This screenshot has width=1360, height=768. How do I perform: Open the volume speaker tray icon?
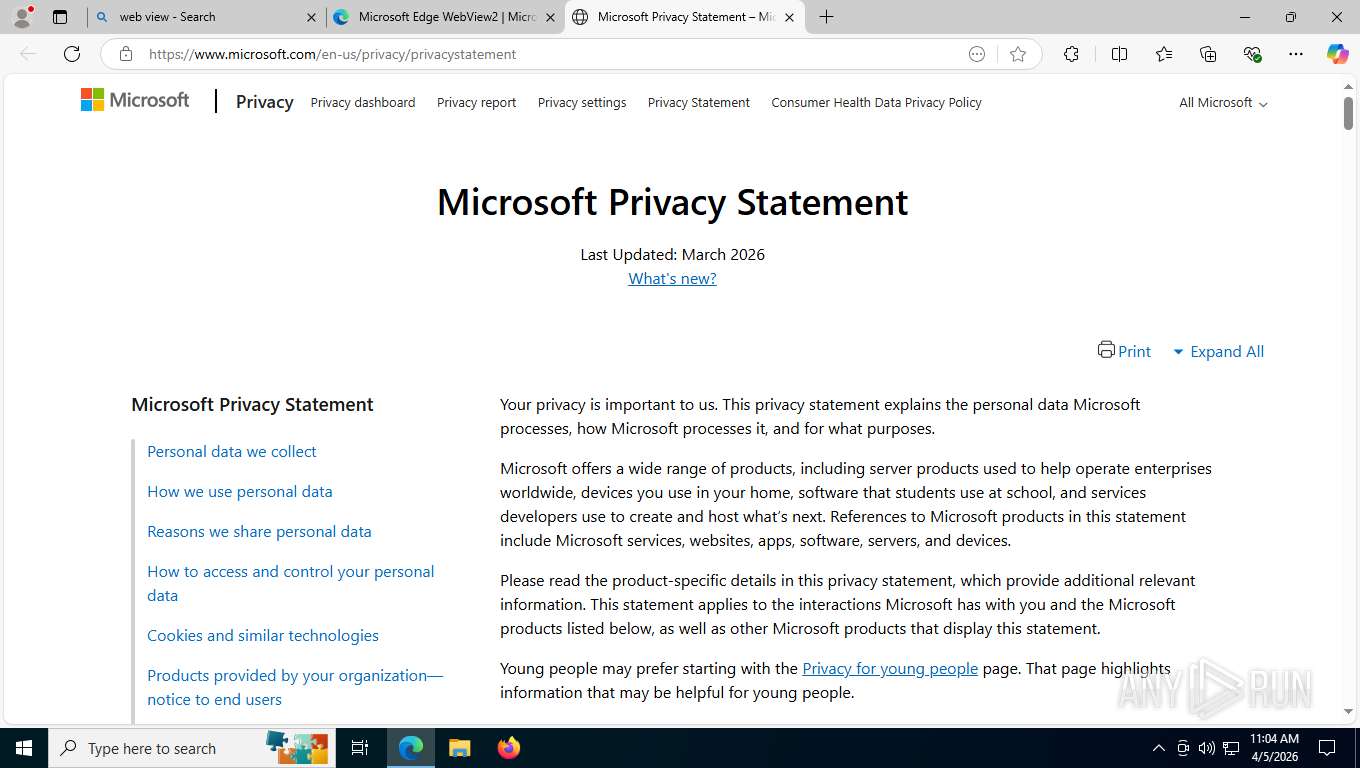click(x=1206, y=748)
